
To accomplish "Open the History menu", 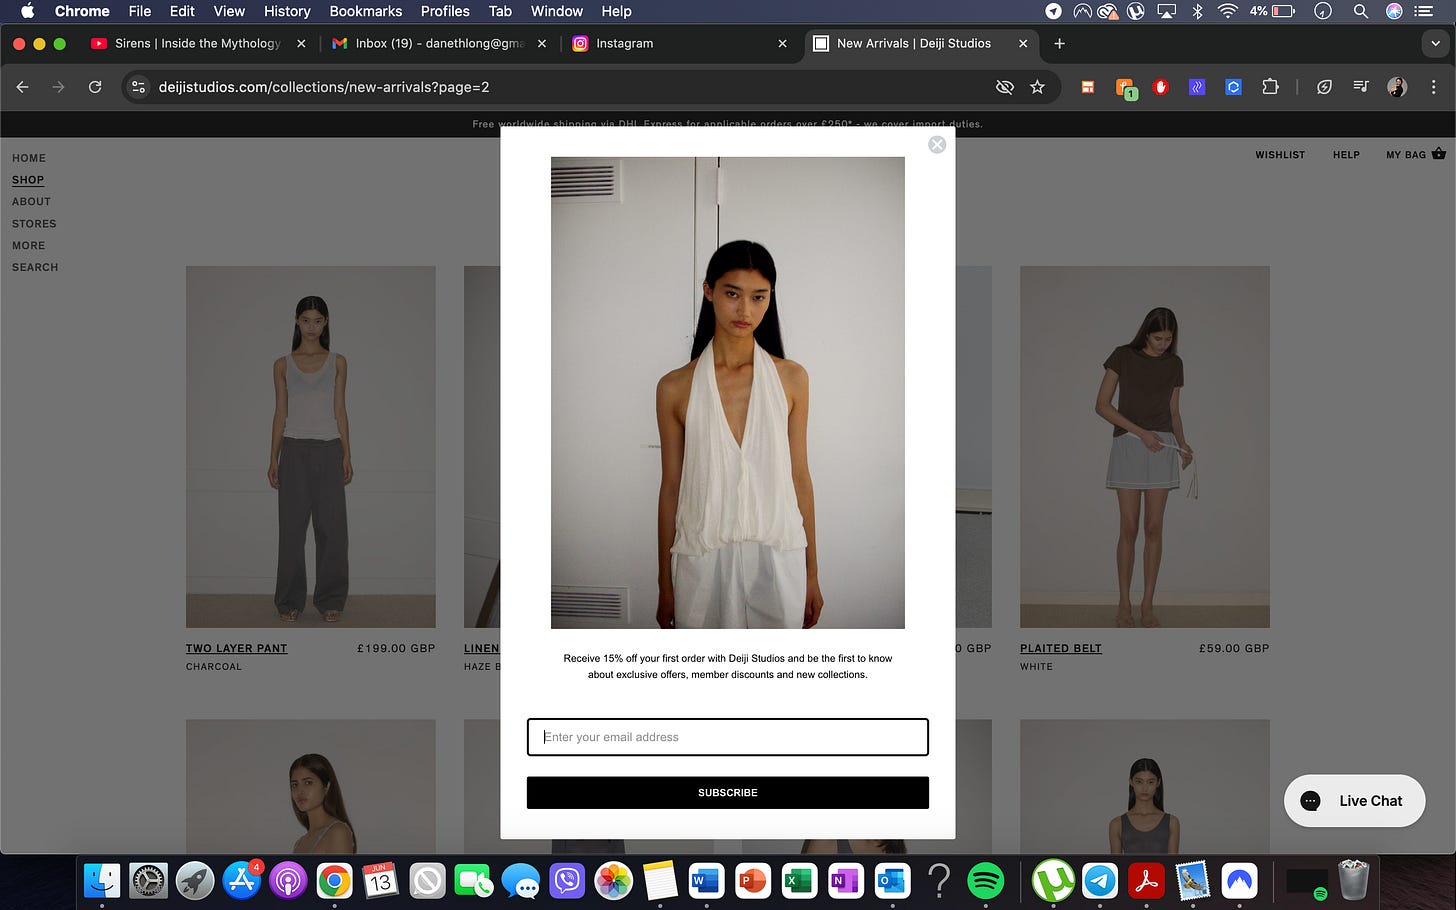I will coord(287,11).
